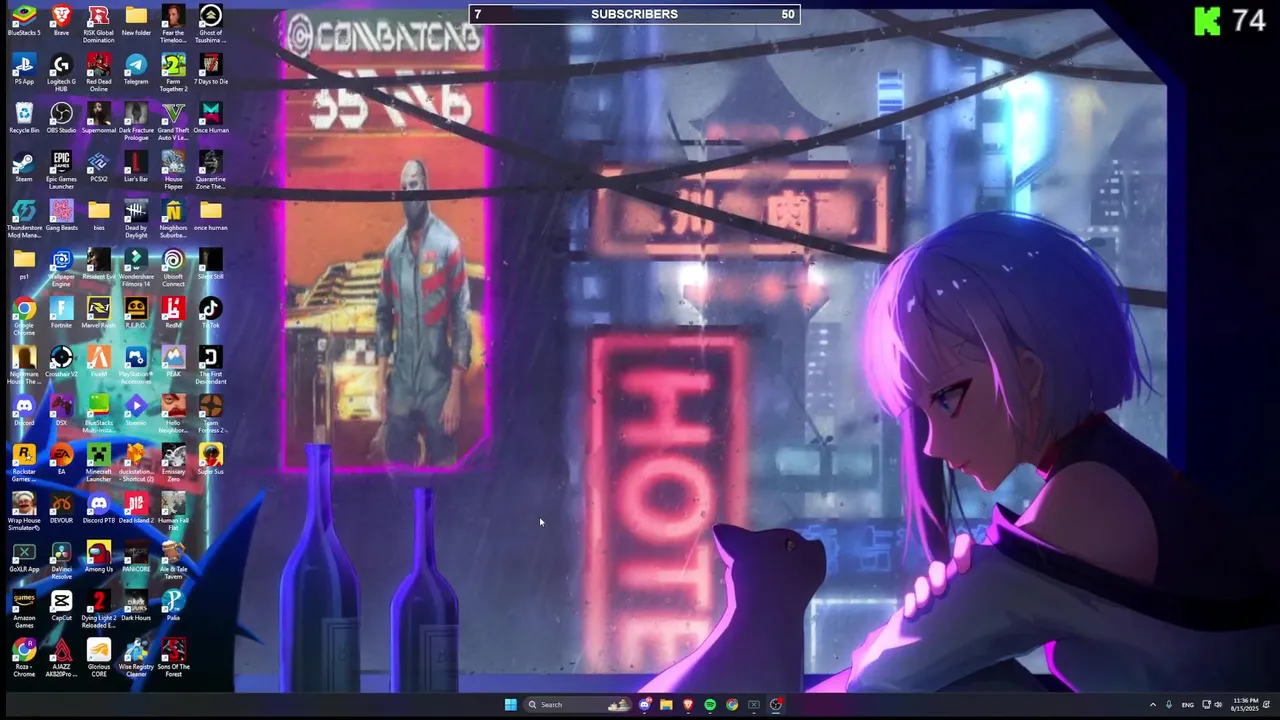Viewport: 1280px width, 720px height.
Task: Select the Recycle Bin icon
Action: (24, 118)
